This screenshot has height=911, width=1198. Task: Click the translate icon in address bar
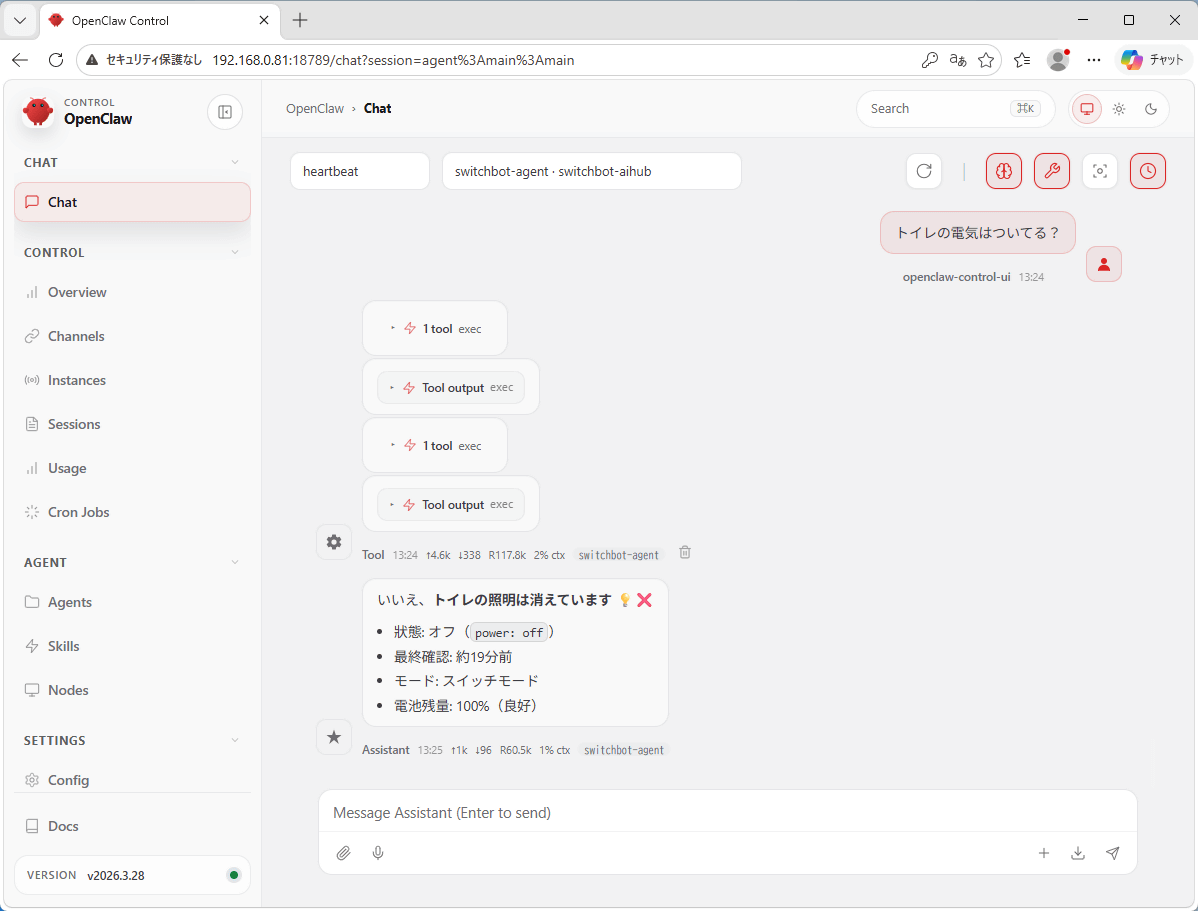point(957,60)
